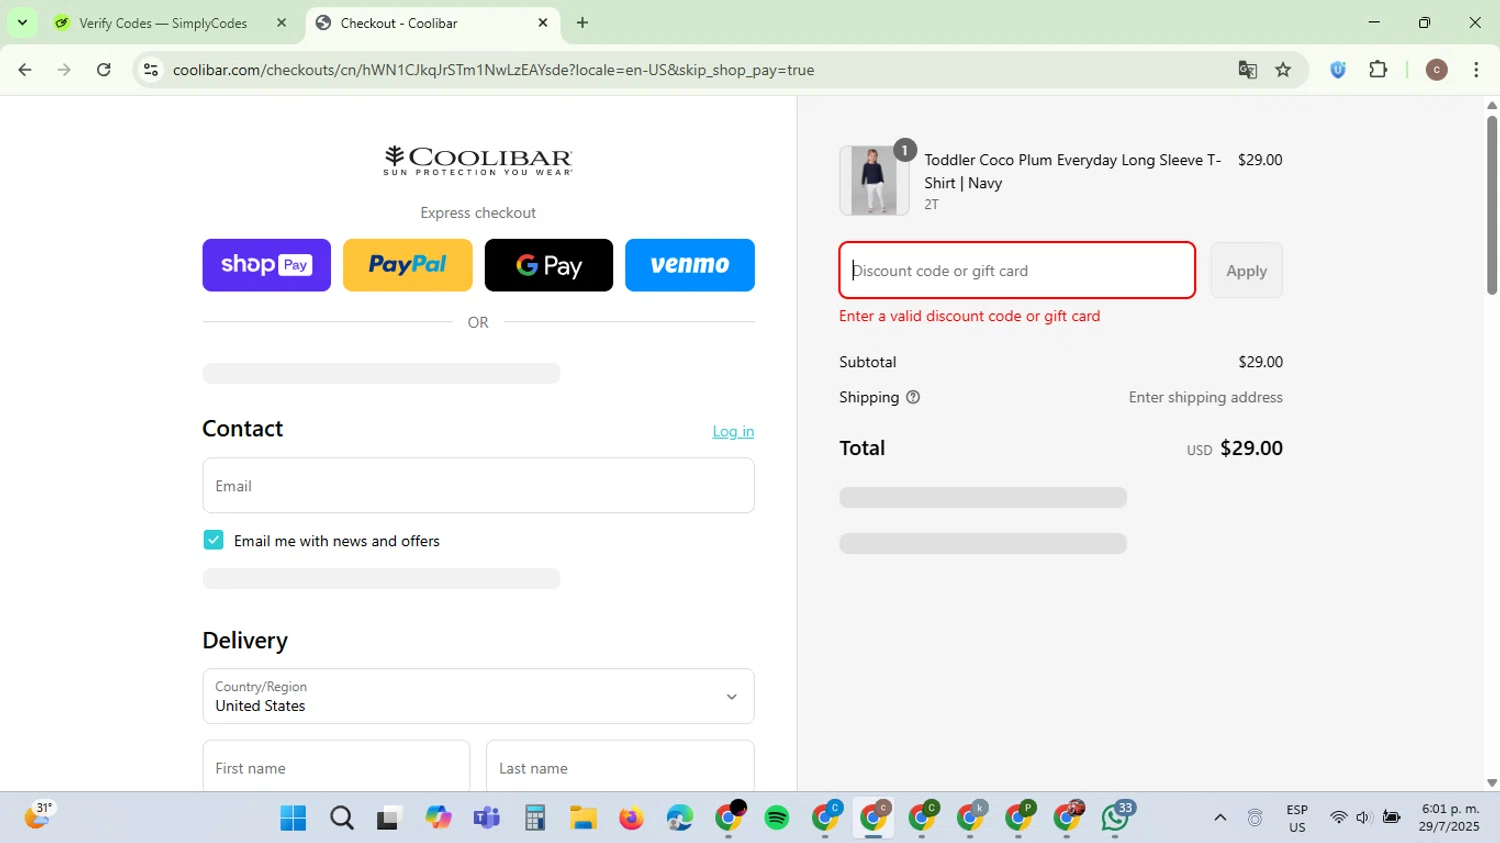
Task: Check out with Google Pay
Action: point(548,265)
